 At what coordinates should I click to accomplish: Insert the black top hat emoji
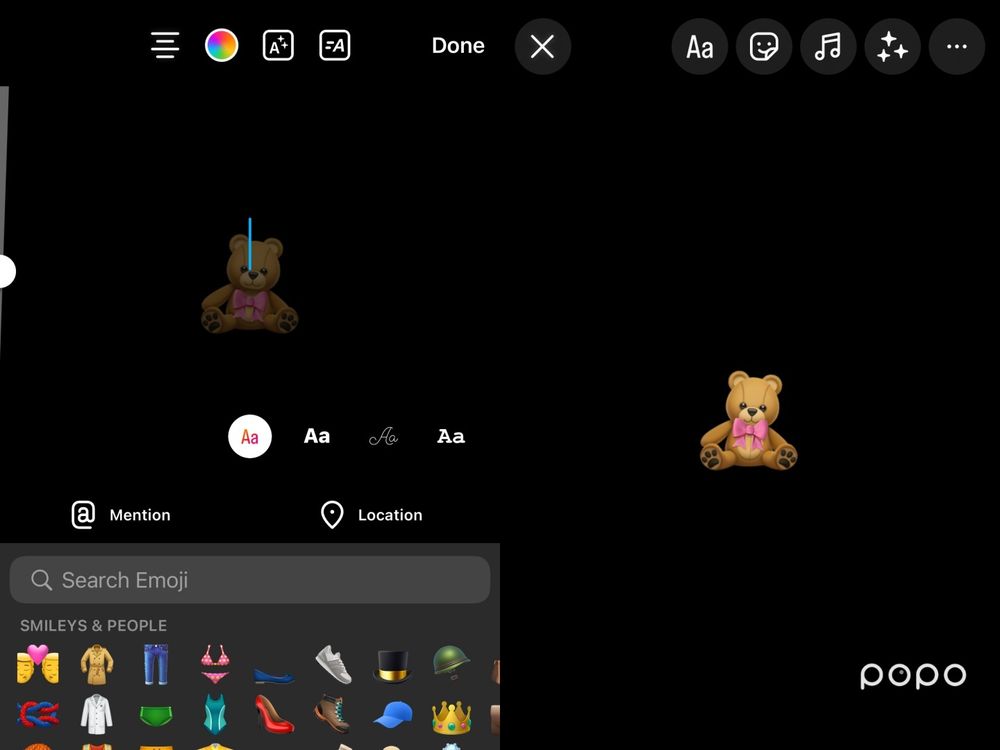coord(392,665)
